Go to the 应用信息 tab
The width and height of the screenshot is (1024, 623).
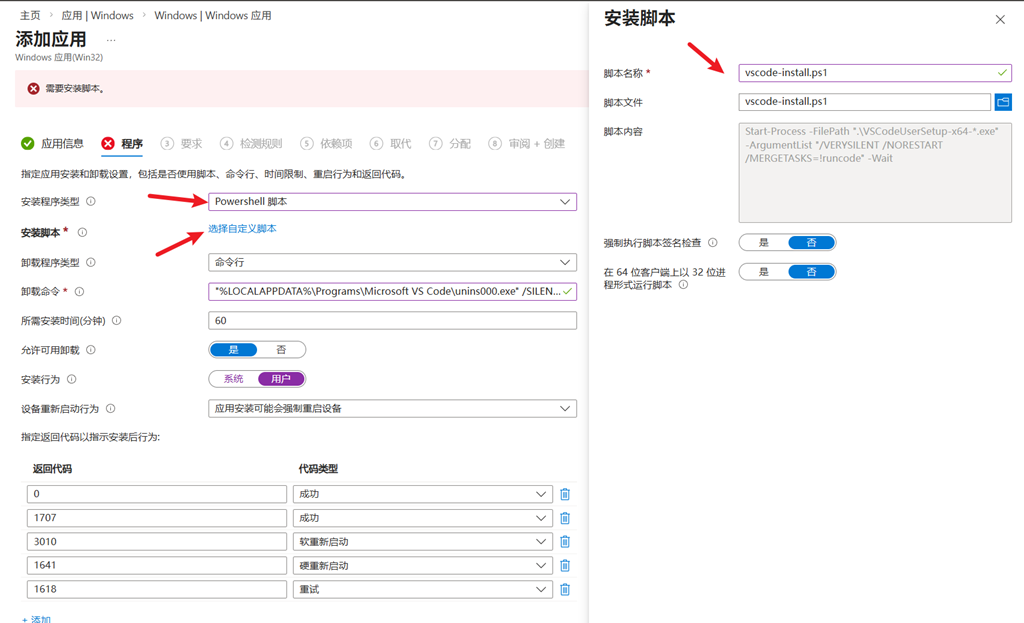point(52,144)
